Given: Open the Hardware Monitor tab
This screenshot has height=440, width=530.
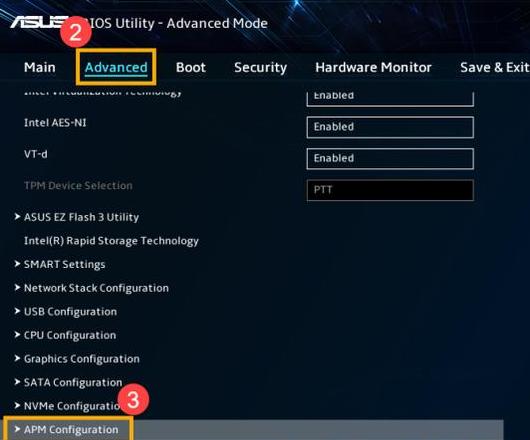Looking at the screenshot, I should coord(374,67).
